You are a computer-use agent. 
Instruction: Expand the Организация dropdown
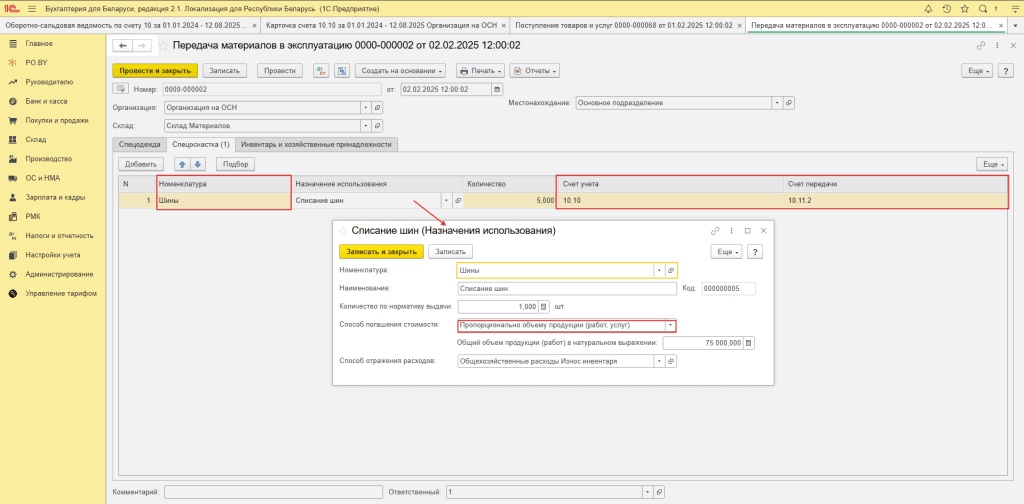pos(366,108)
